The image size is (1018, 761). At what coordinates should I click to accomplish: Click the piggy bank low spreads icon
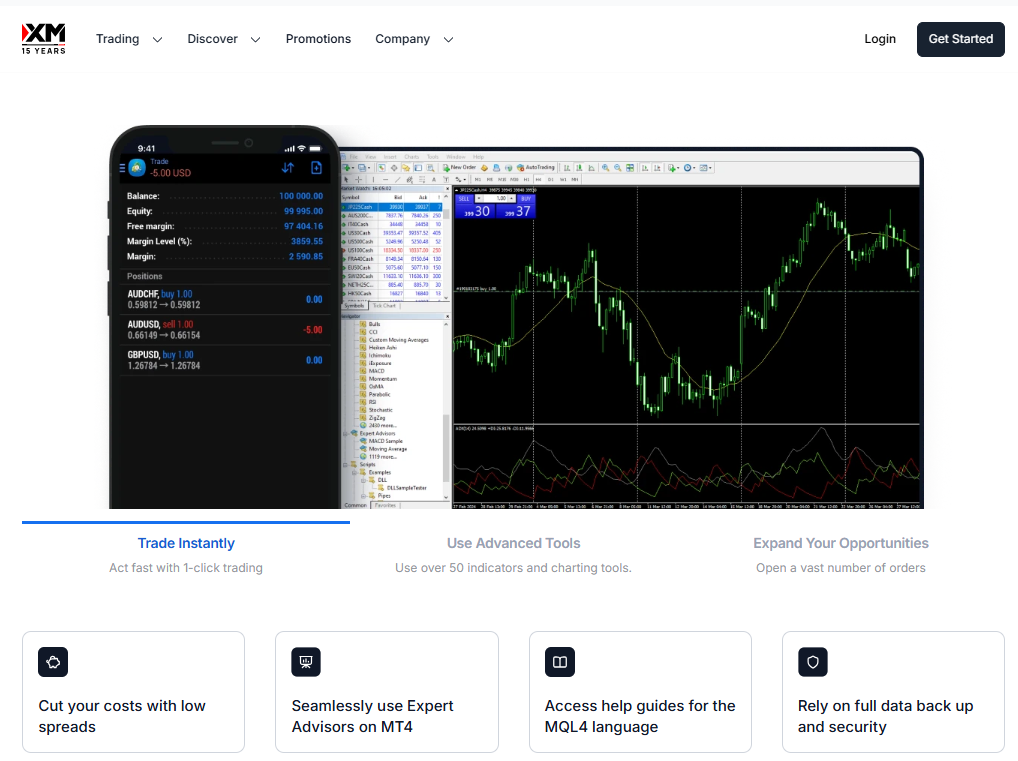[53, 662]
